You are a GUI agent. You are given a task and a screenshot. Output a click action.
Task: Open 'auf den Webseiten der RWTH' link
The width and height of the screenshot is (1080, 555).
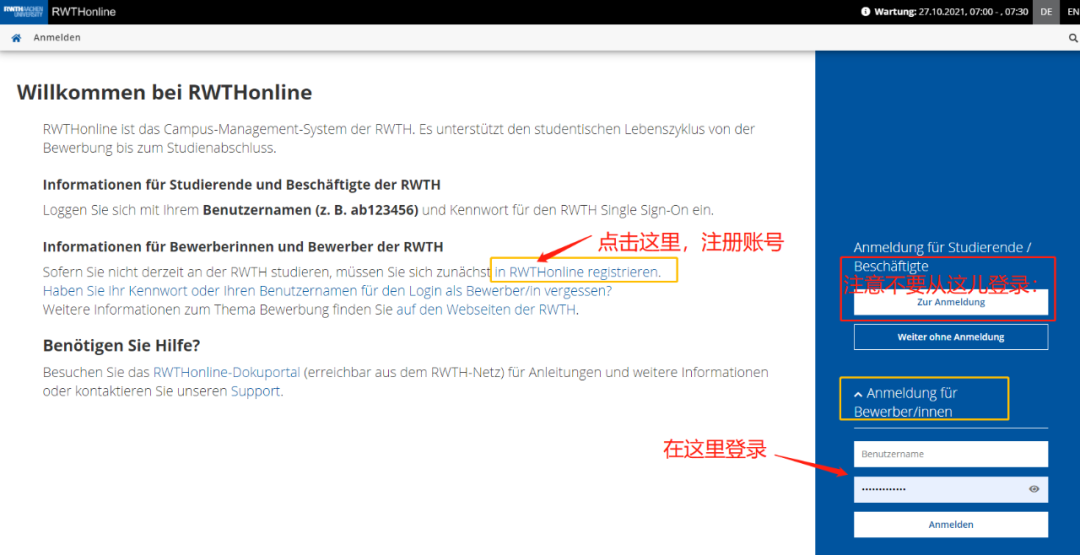[x=486, y=309]
